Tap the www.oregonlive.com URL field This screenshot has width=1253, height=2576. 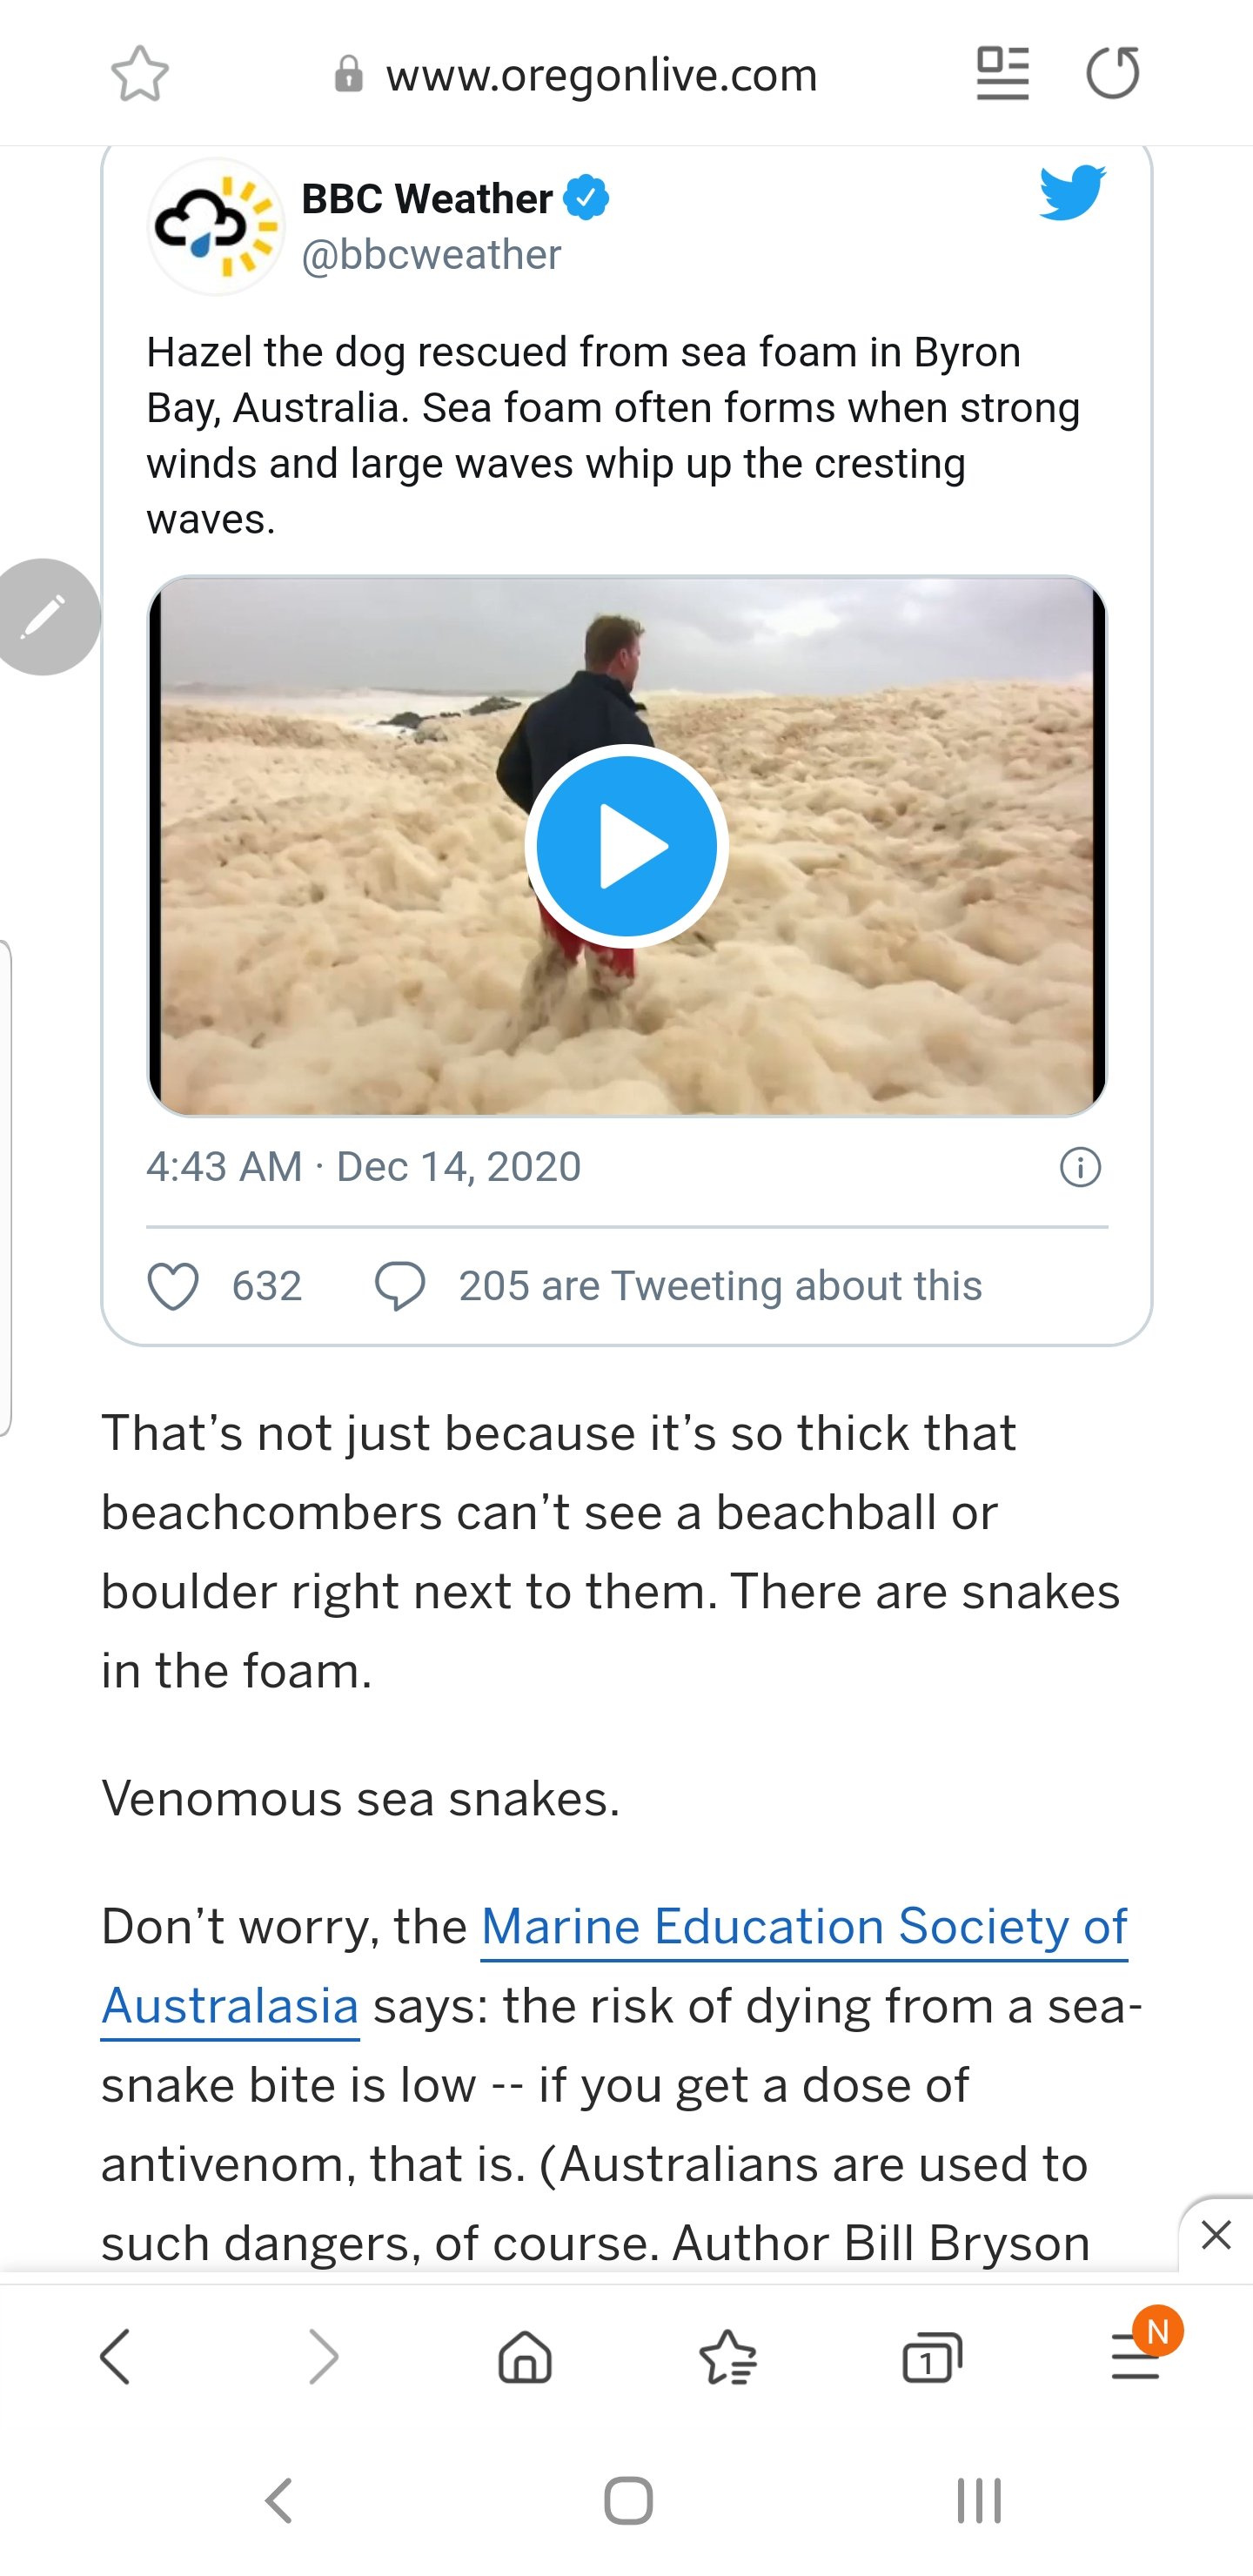tap(600, 75)
